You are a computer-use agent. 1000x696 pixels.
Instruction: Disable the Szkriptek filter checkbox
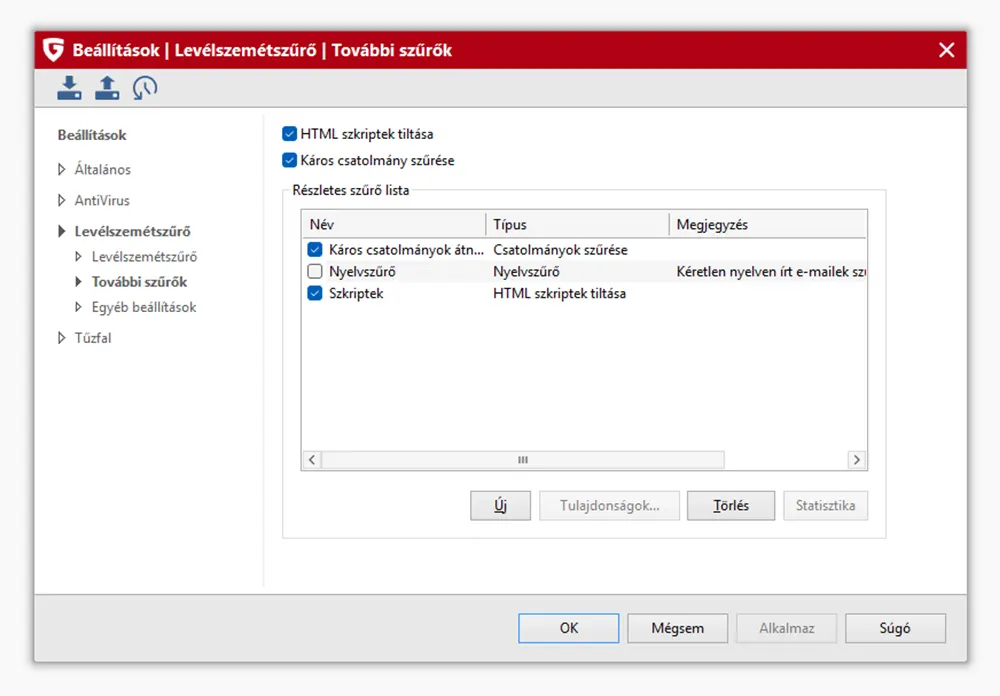tap(315, 294)
